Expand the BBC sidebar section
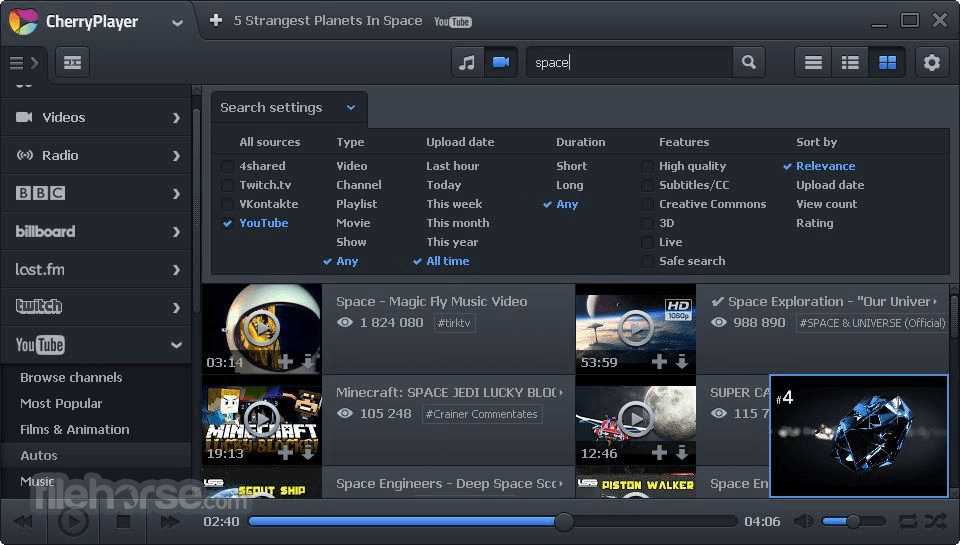Viewport: 960px width, 545px height. [97, 194]
